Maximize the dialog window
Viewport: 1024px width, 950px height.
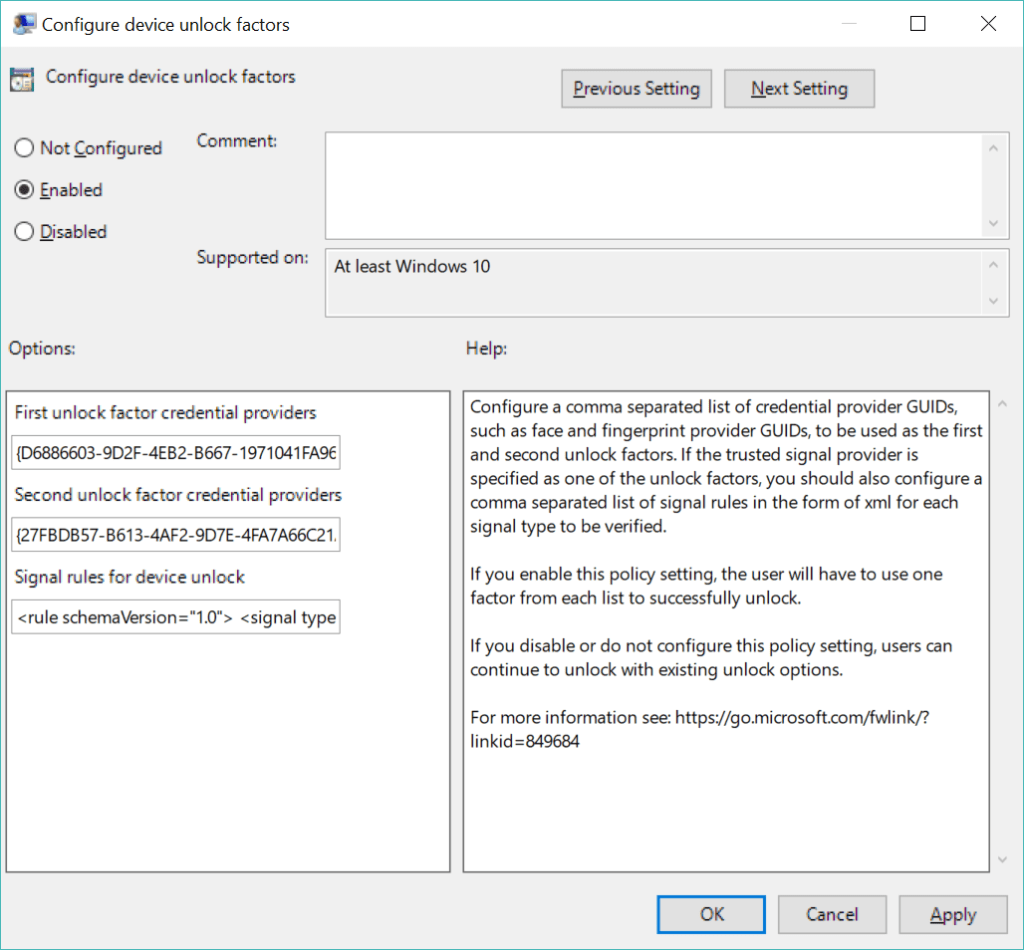pyautogui.click(x=917, y=24)
